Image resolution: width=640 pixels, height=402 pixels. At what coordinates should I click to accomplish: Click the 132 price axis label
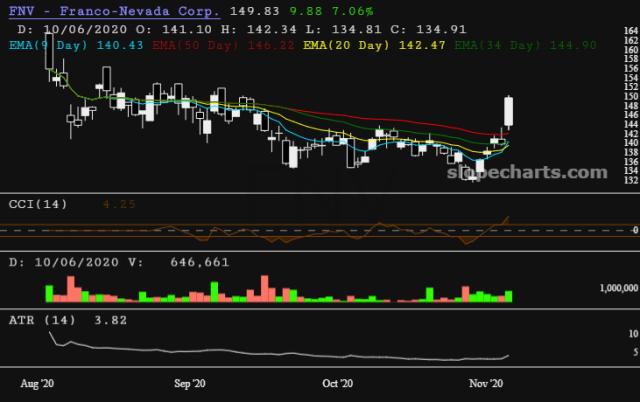point(631,180)
